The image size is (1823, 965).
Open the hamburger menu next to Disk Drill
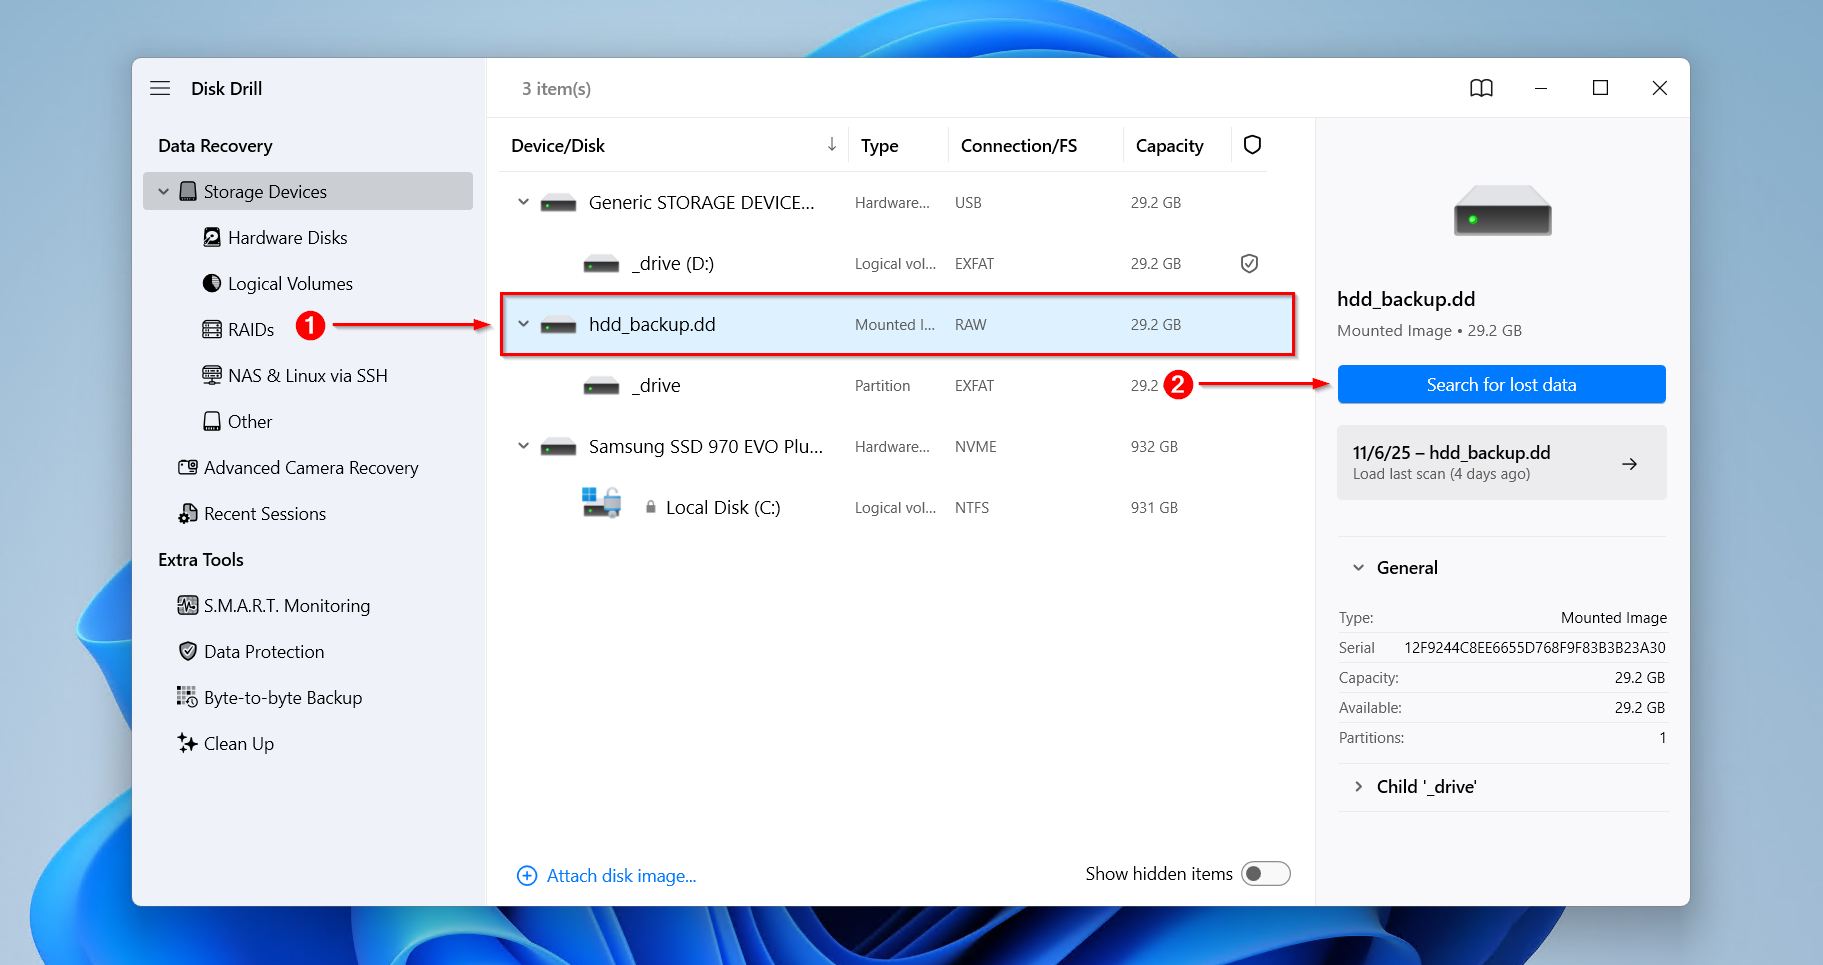160,88
